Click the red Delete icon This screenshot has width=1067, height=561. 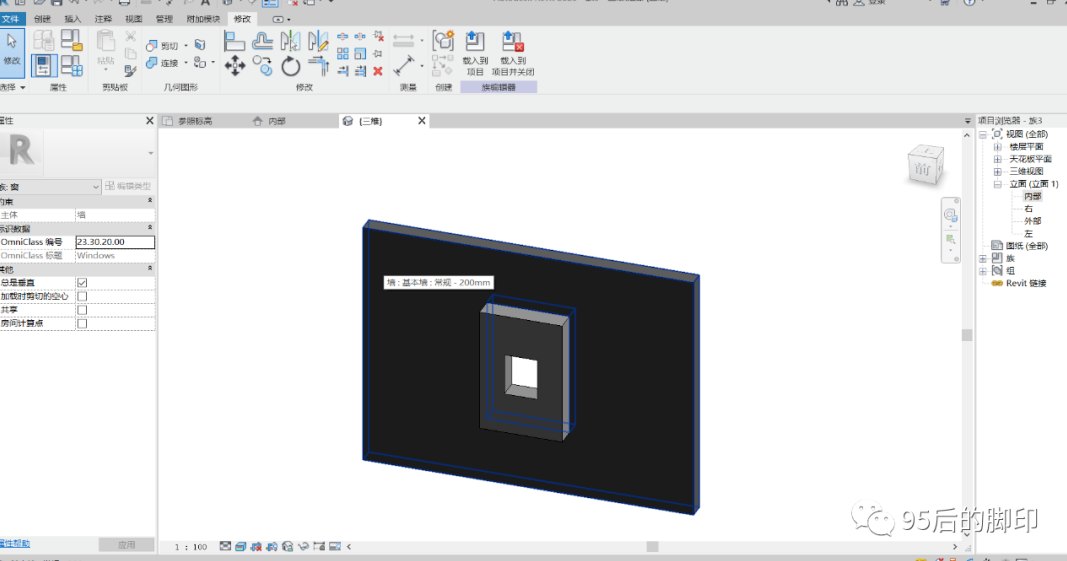click(x=378, y=71)
